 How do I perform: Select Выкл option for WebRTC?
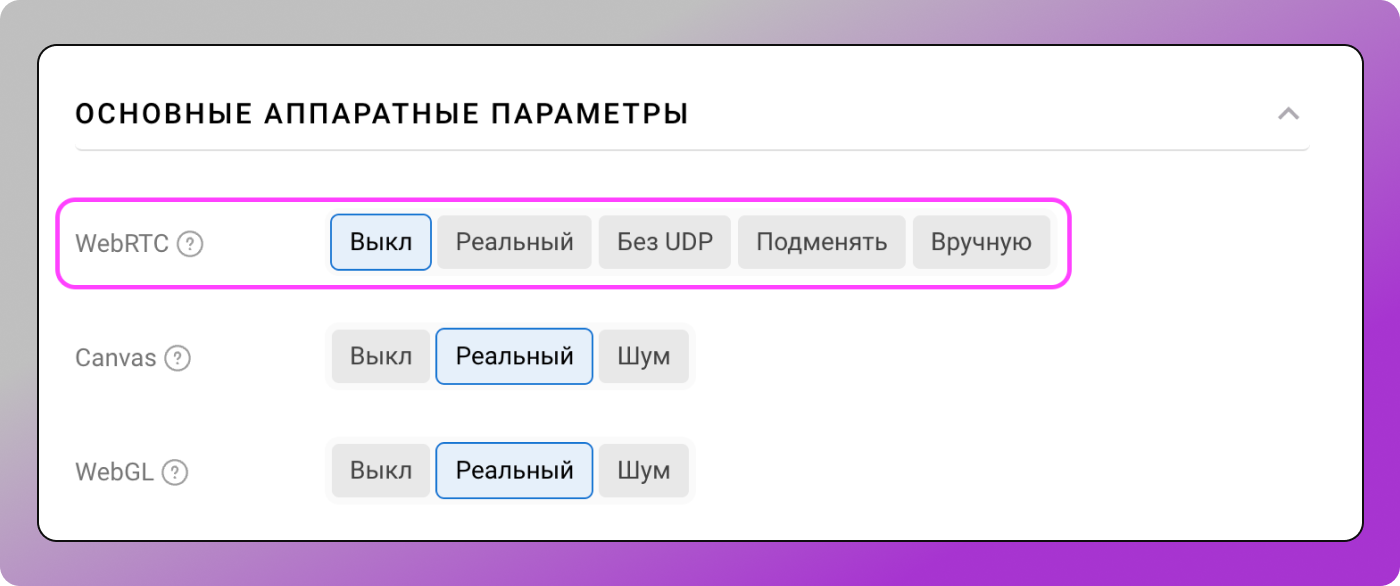pos(380,242)
